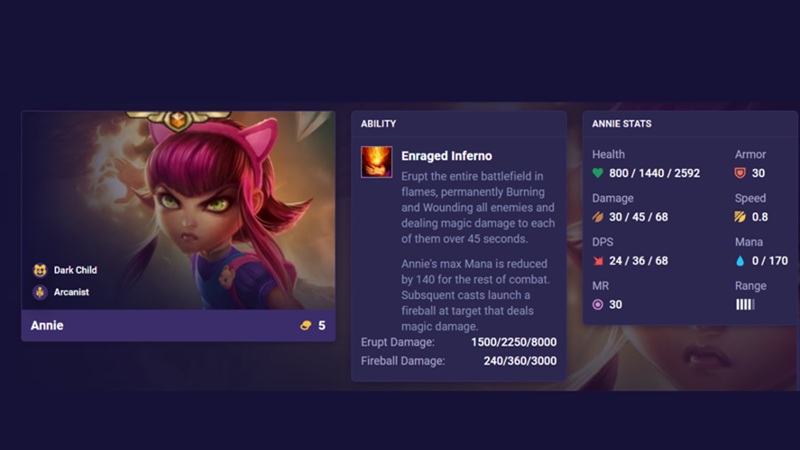Image resolution: width=800 pixels, height=450 pixels.
Task: Click the attack Speed icon
Action: pos(740,217)
